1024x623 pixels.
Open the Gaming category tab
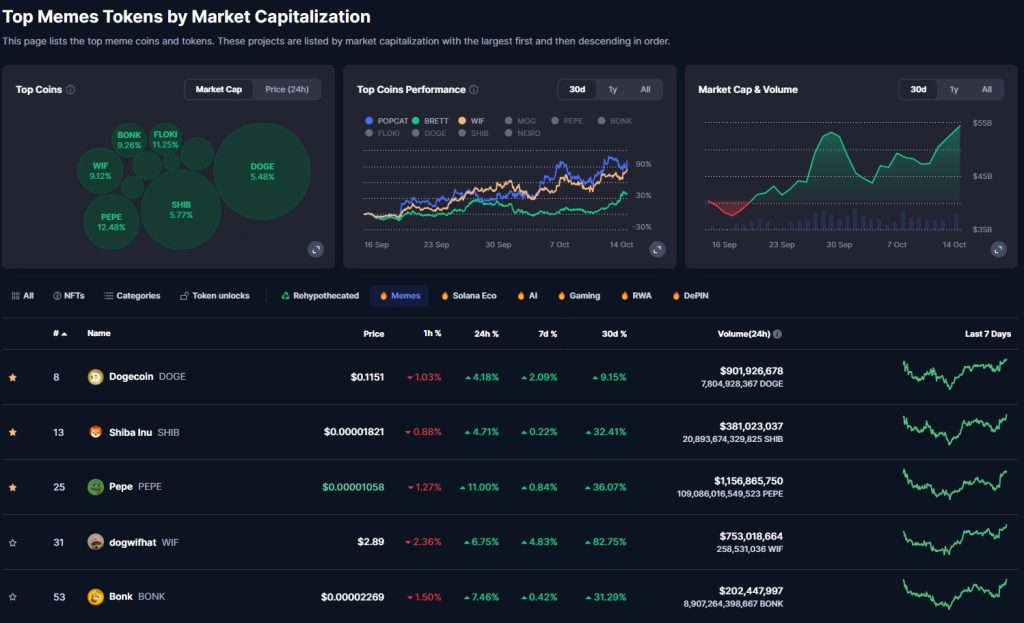[x=579, y=296]
